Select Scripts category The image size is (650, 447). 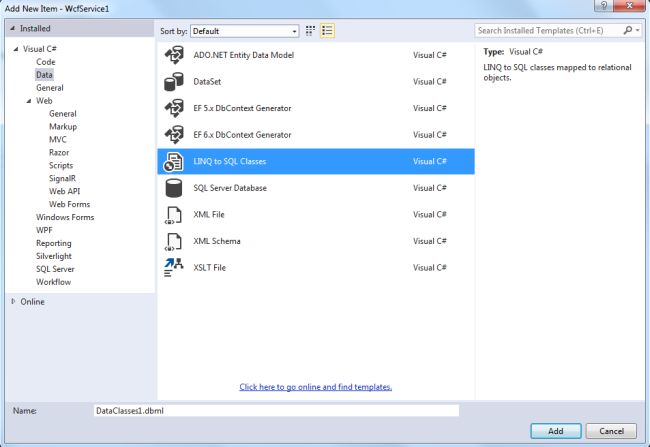click(x=61, y=165)
